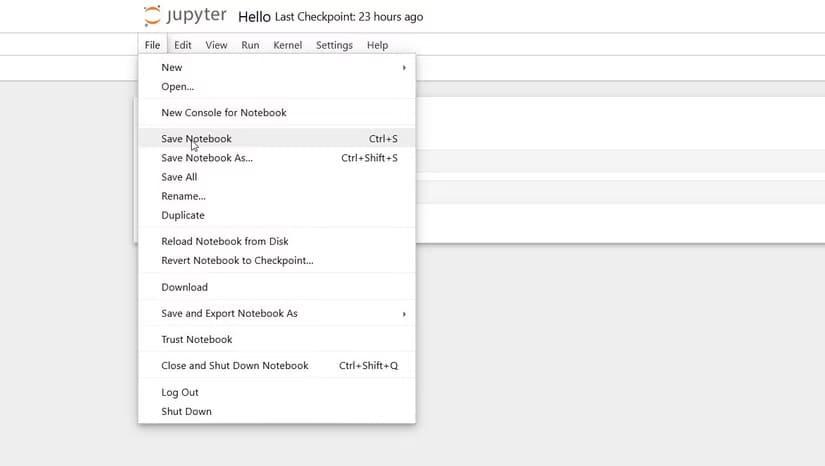Select Revert Notebook to Checkpoint
This screenshot has width=825, height=466.
coord(237,261)
